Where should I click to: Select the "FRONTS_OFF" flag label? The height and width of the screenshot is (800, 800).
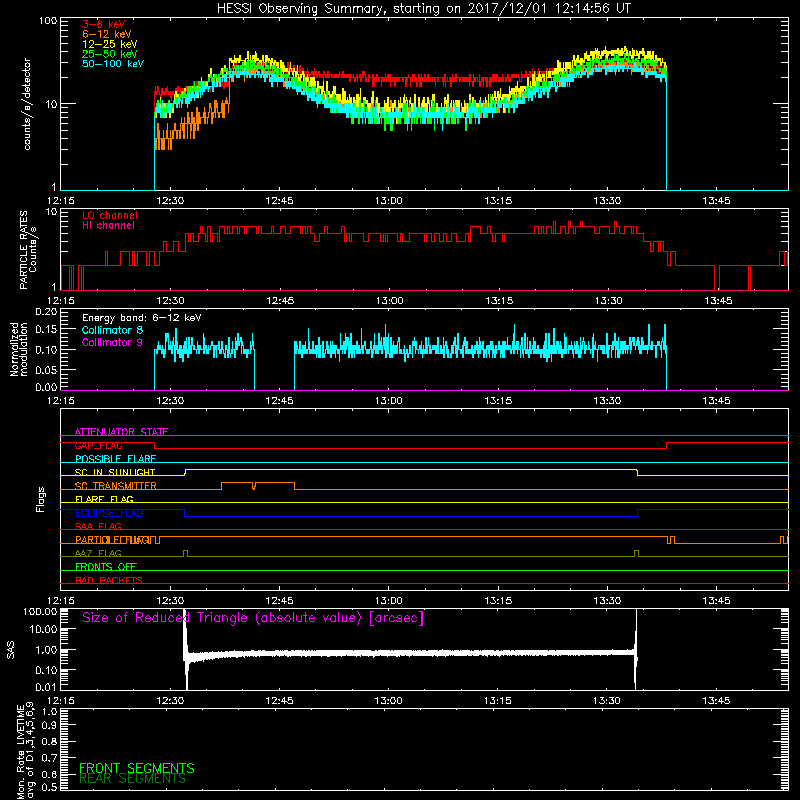106,567
